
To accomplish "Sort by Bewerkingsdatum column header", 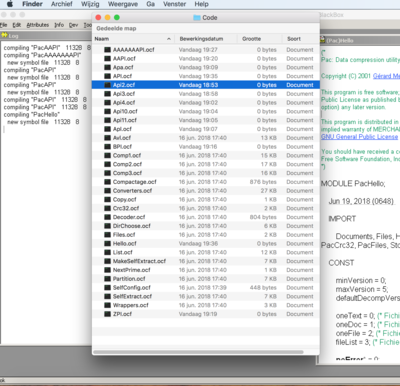I will click(201, 39).
